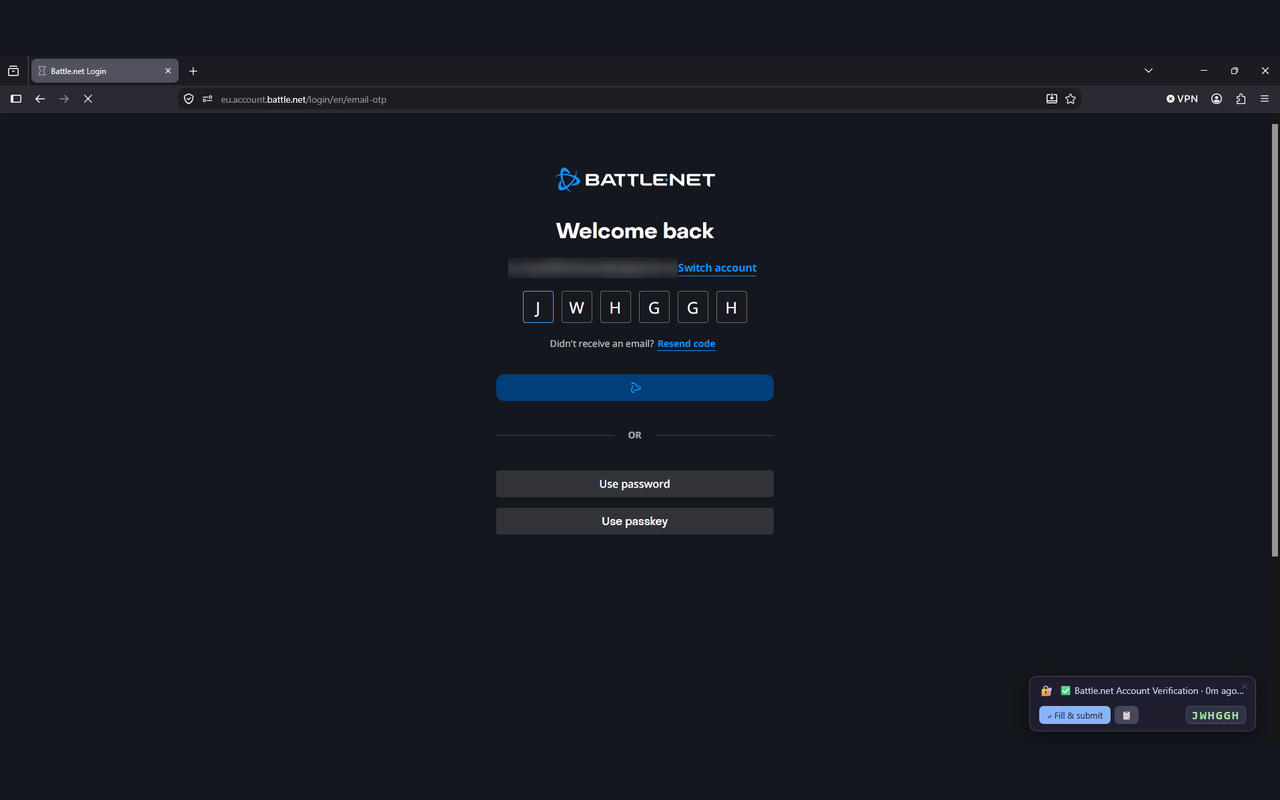Click the Resend code link
Image resolution: width=1280 pixels, height=800 pixels.
(x=686, y=344)
